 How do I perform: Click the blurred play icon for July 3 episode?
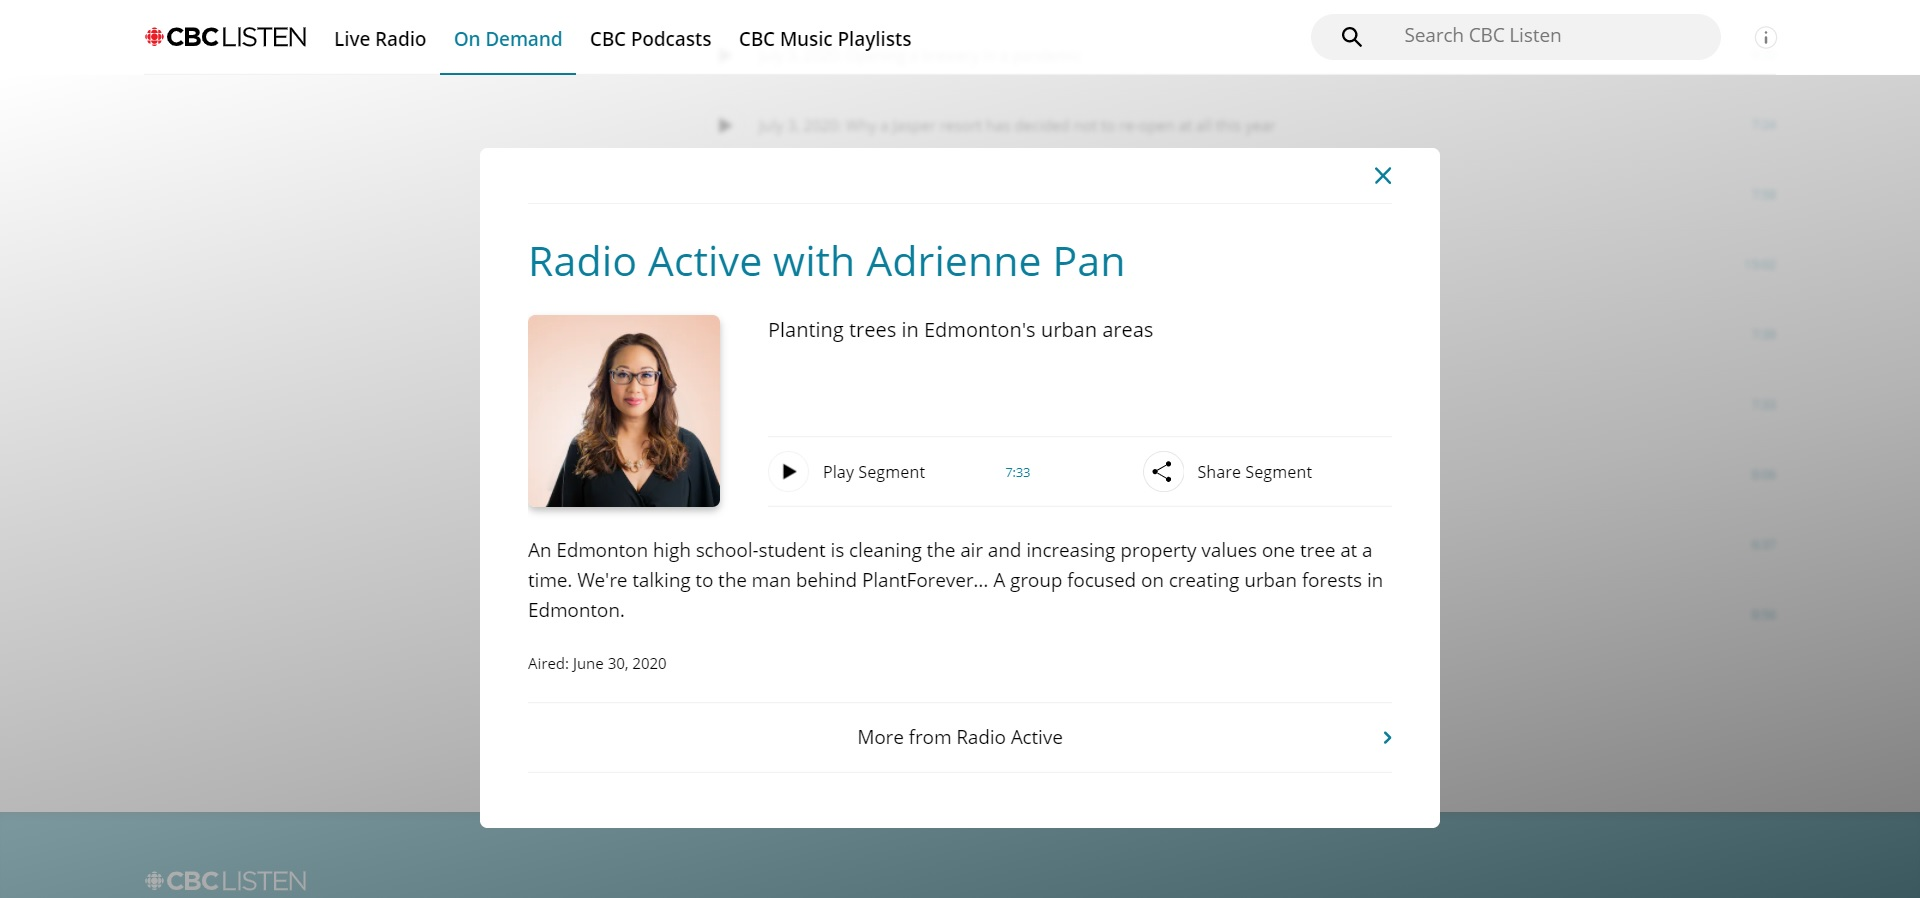725,126
